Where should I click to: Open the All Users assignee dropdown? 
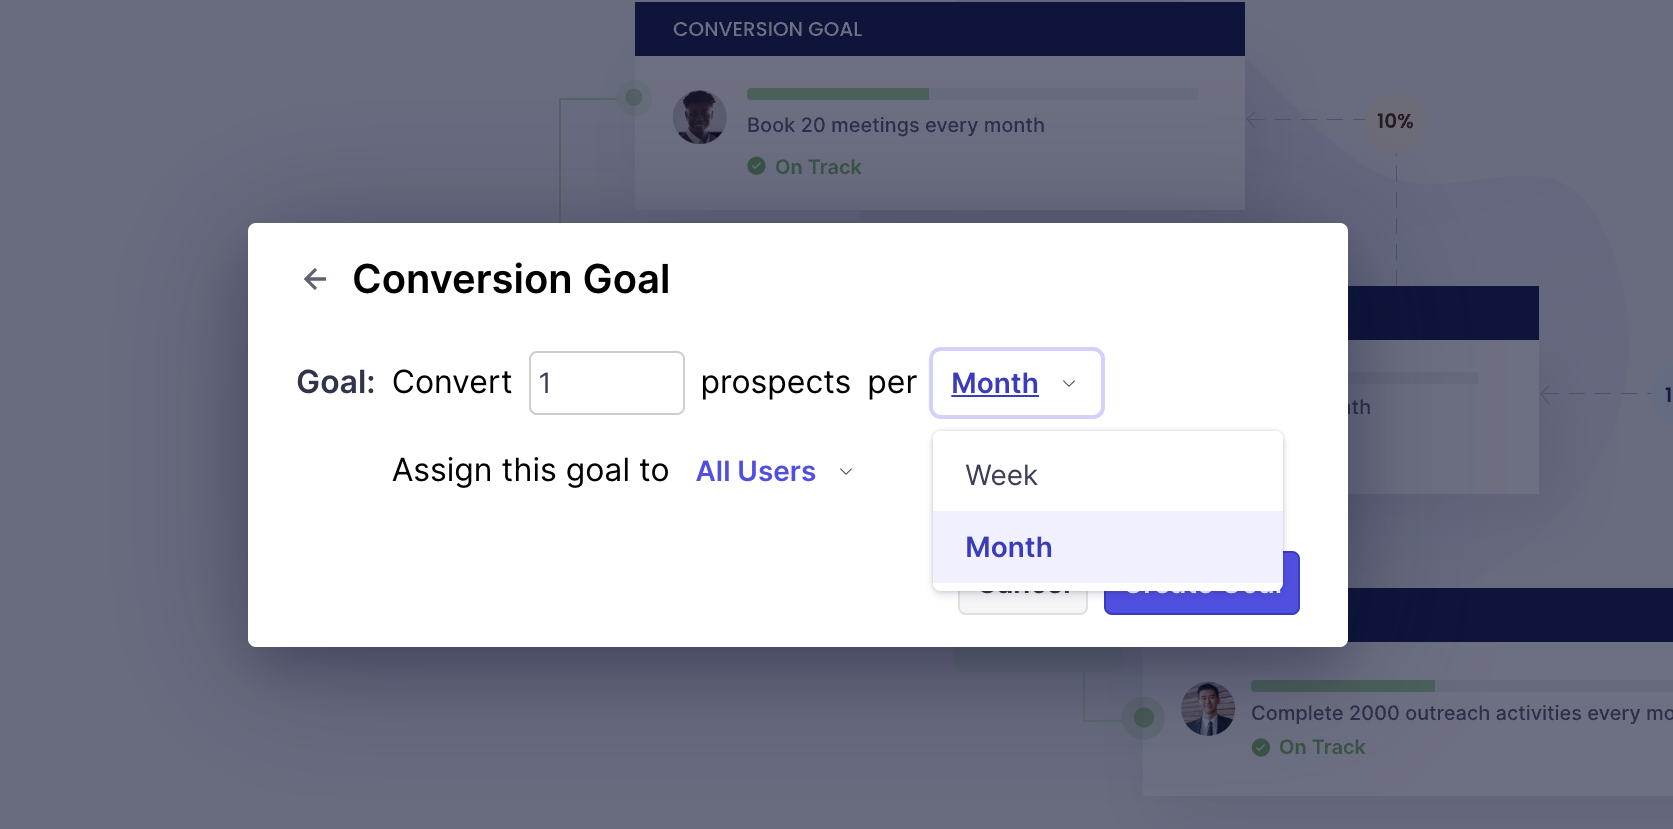tap(756, 471)
